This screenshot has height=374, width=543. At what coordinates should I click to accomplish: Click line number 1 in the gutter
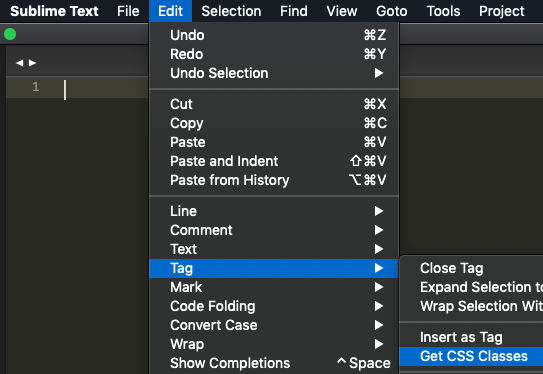click(36, 87)
